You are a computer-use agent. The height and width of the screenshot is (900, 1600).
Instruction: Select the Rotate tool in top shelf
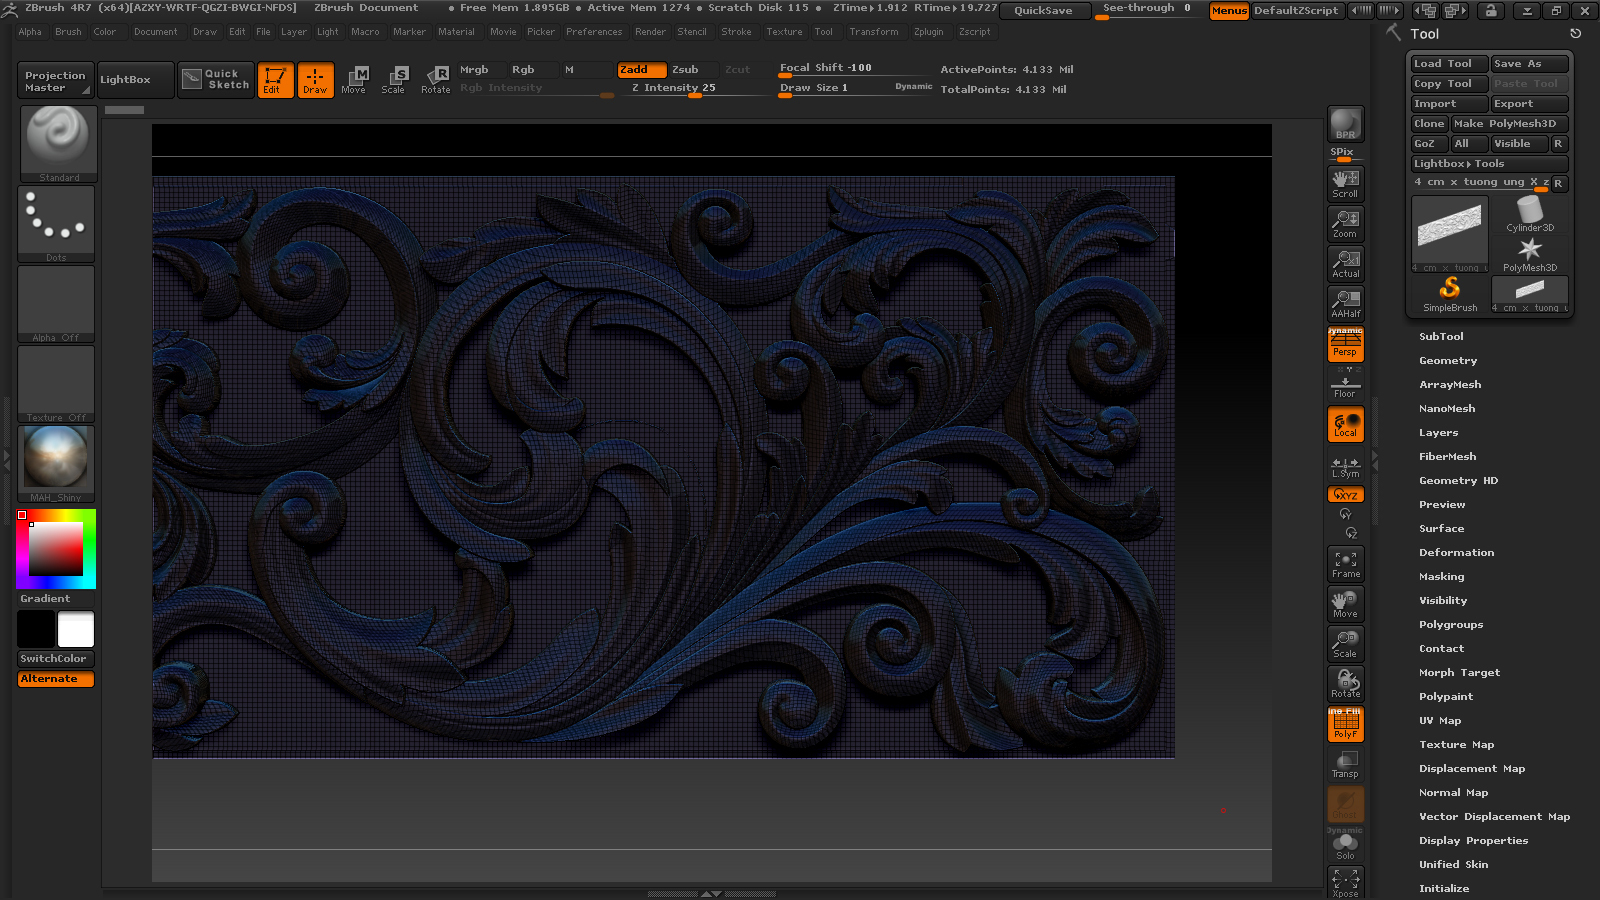435,79
